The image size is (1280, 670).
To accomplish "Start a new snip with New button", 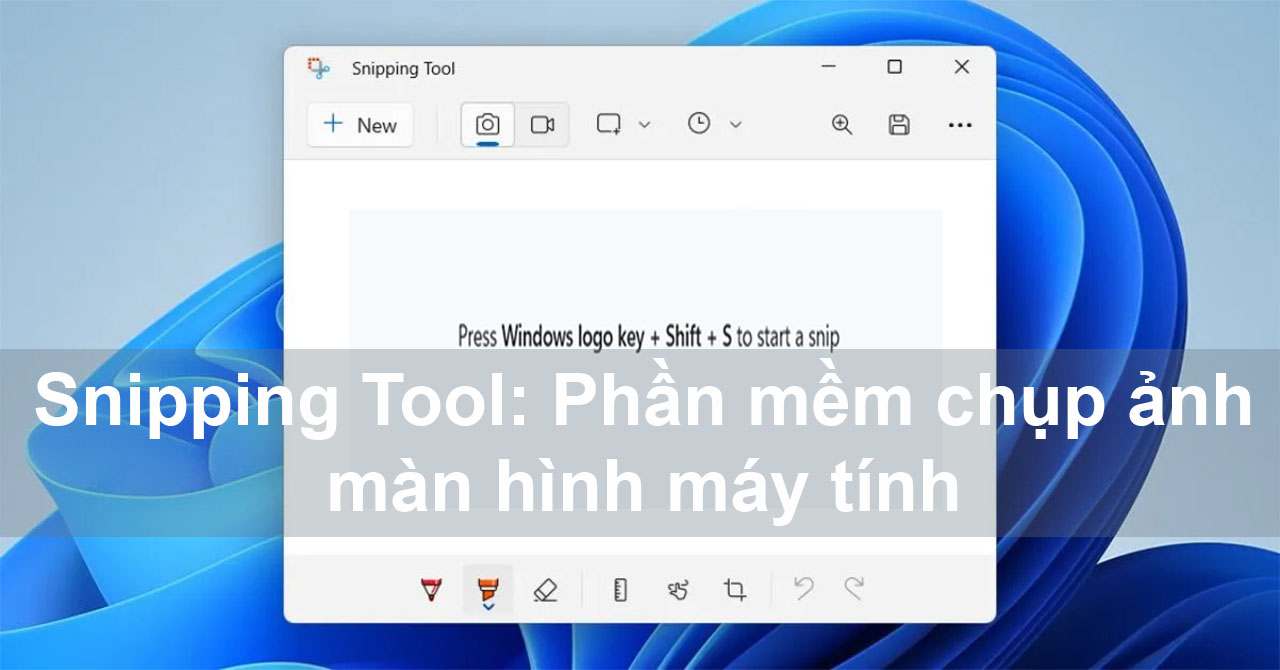I will click(x=360, y=125).
